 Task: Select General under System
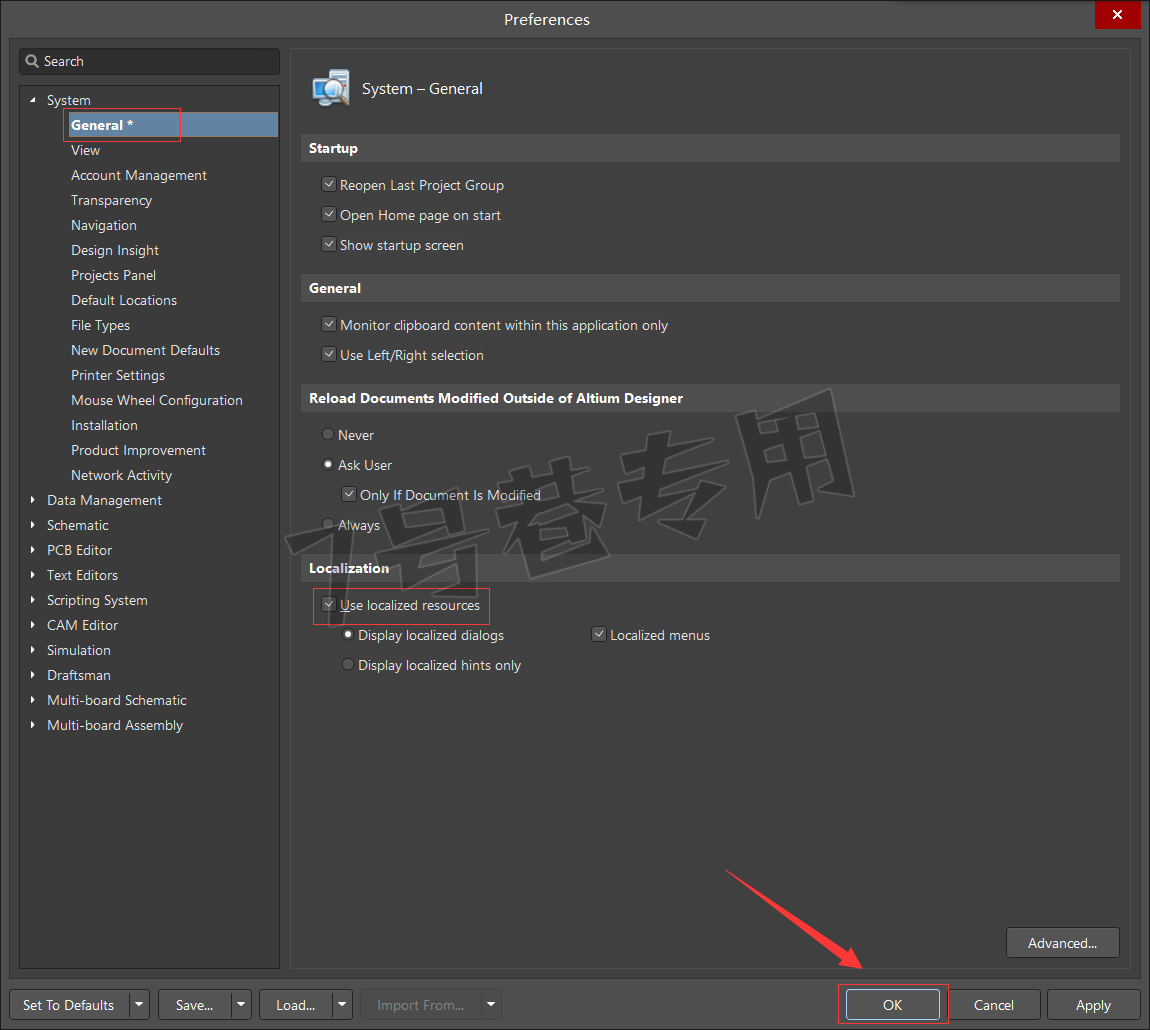pos(172,125)
